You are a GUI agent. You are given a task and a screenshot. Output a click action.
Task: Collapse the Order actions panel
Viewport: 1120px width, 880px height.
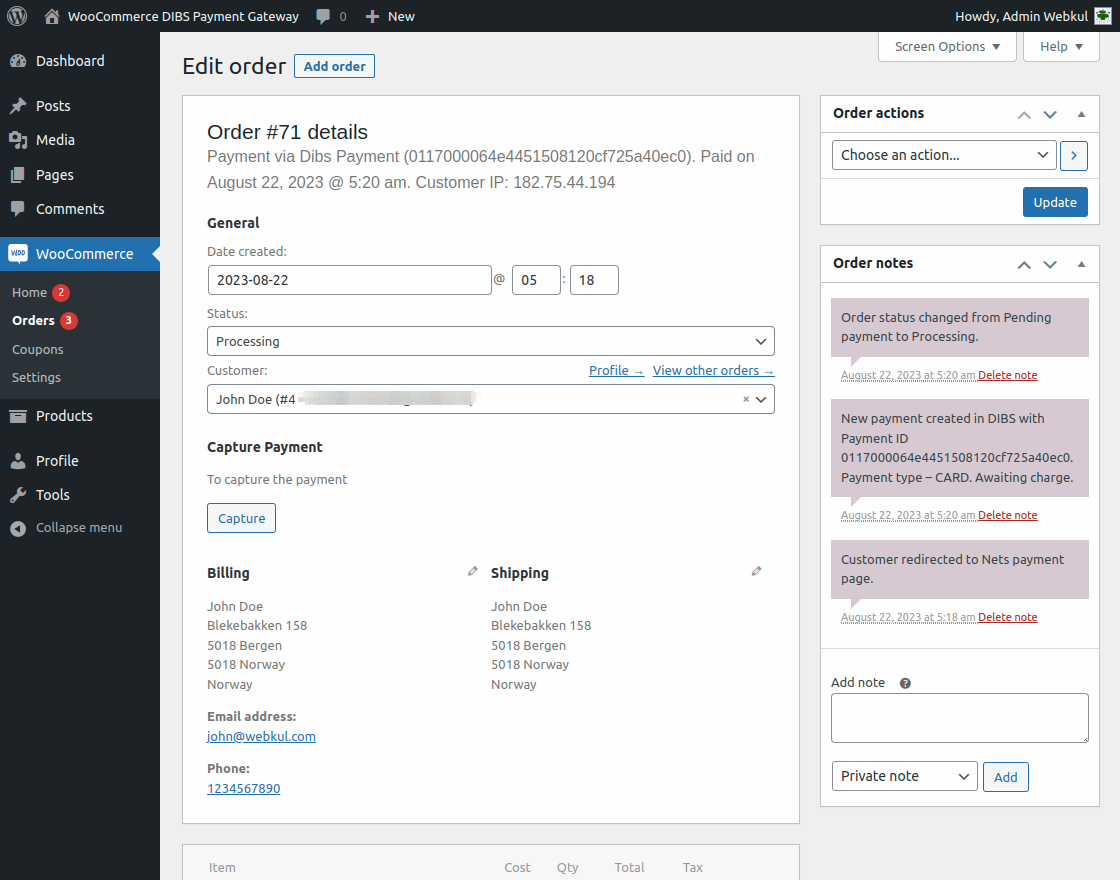coord(1081,113)
